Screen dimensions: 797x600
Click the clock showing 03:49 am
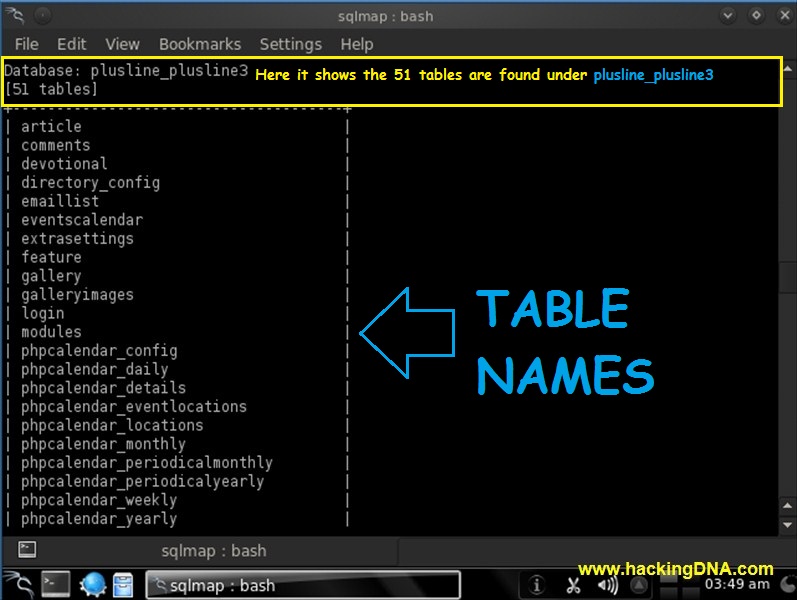[737, 585]
